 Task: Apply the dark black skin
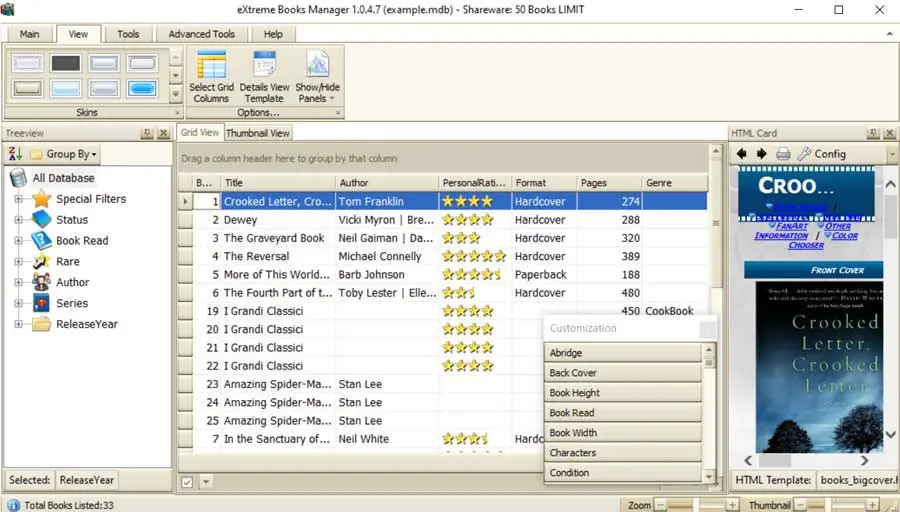(x=65, y=63)
